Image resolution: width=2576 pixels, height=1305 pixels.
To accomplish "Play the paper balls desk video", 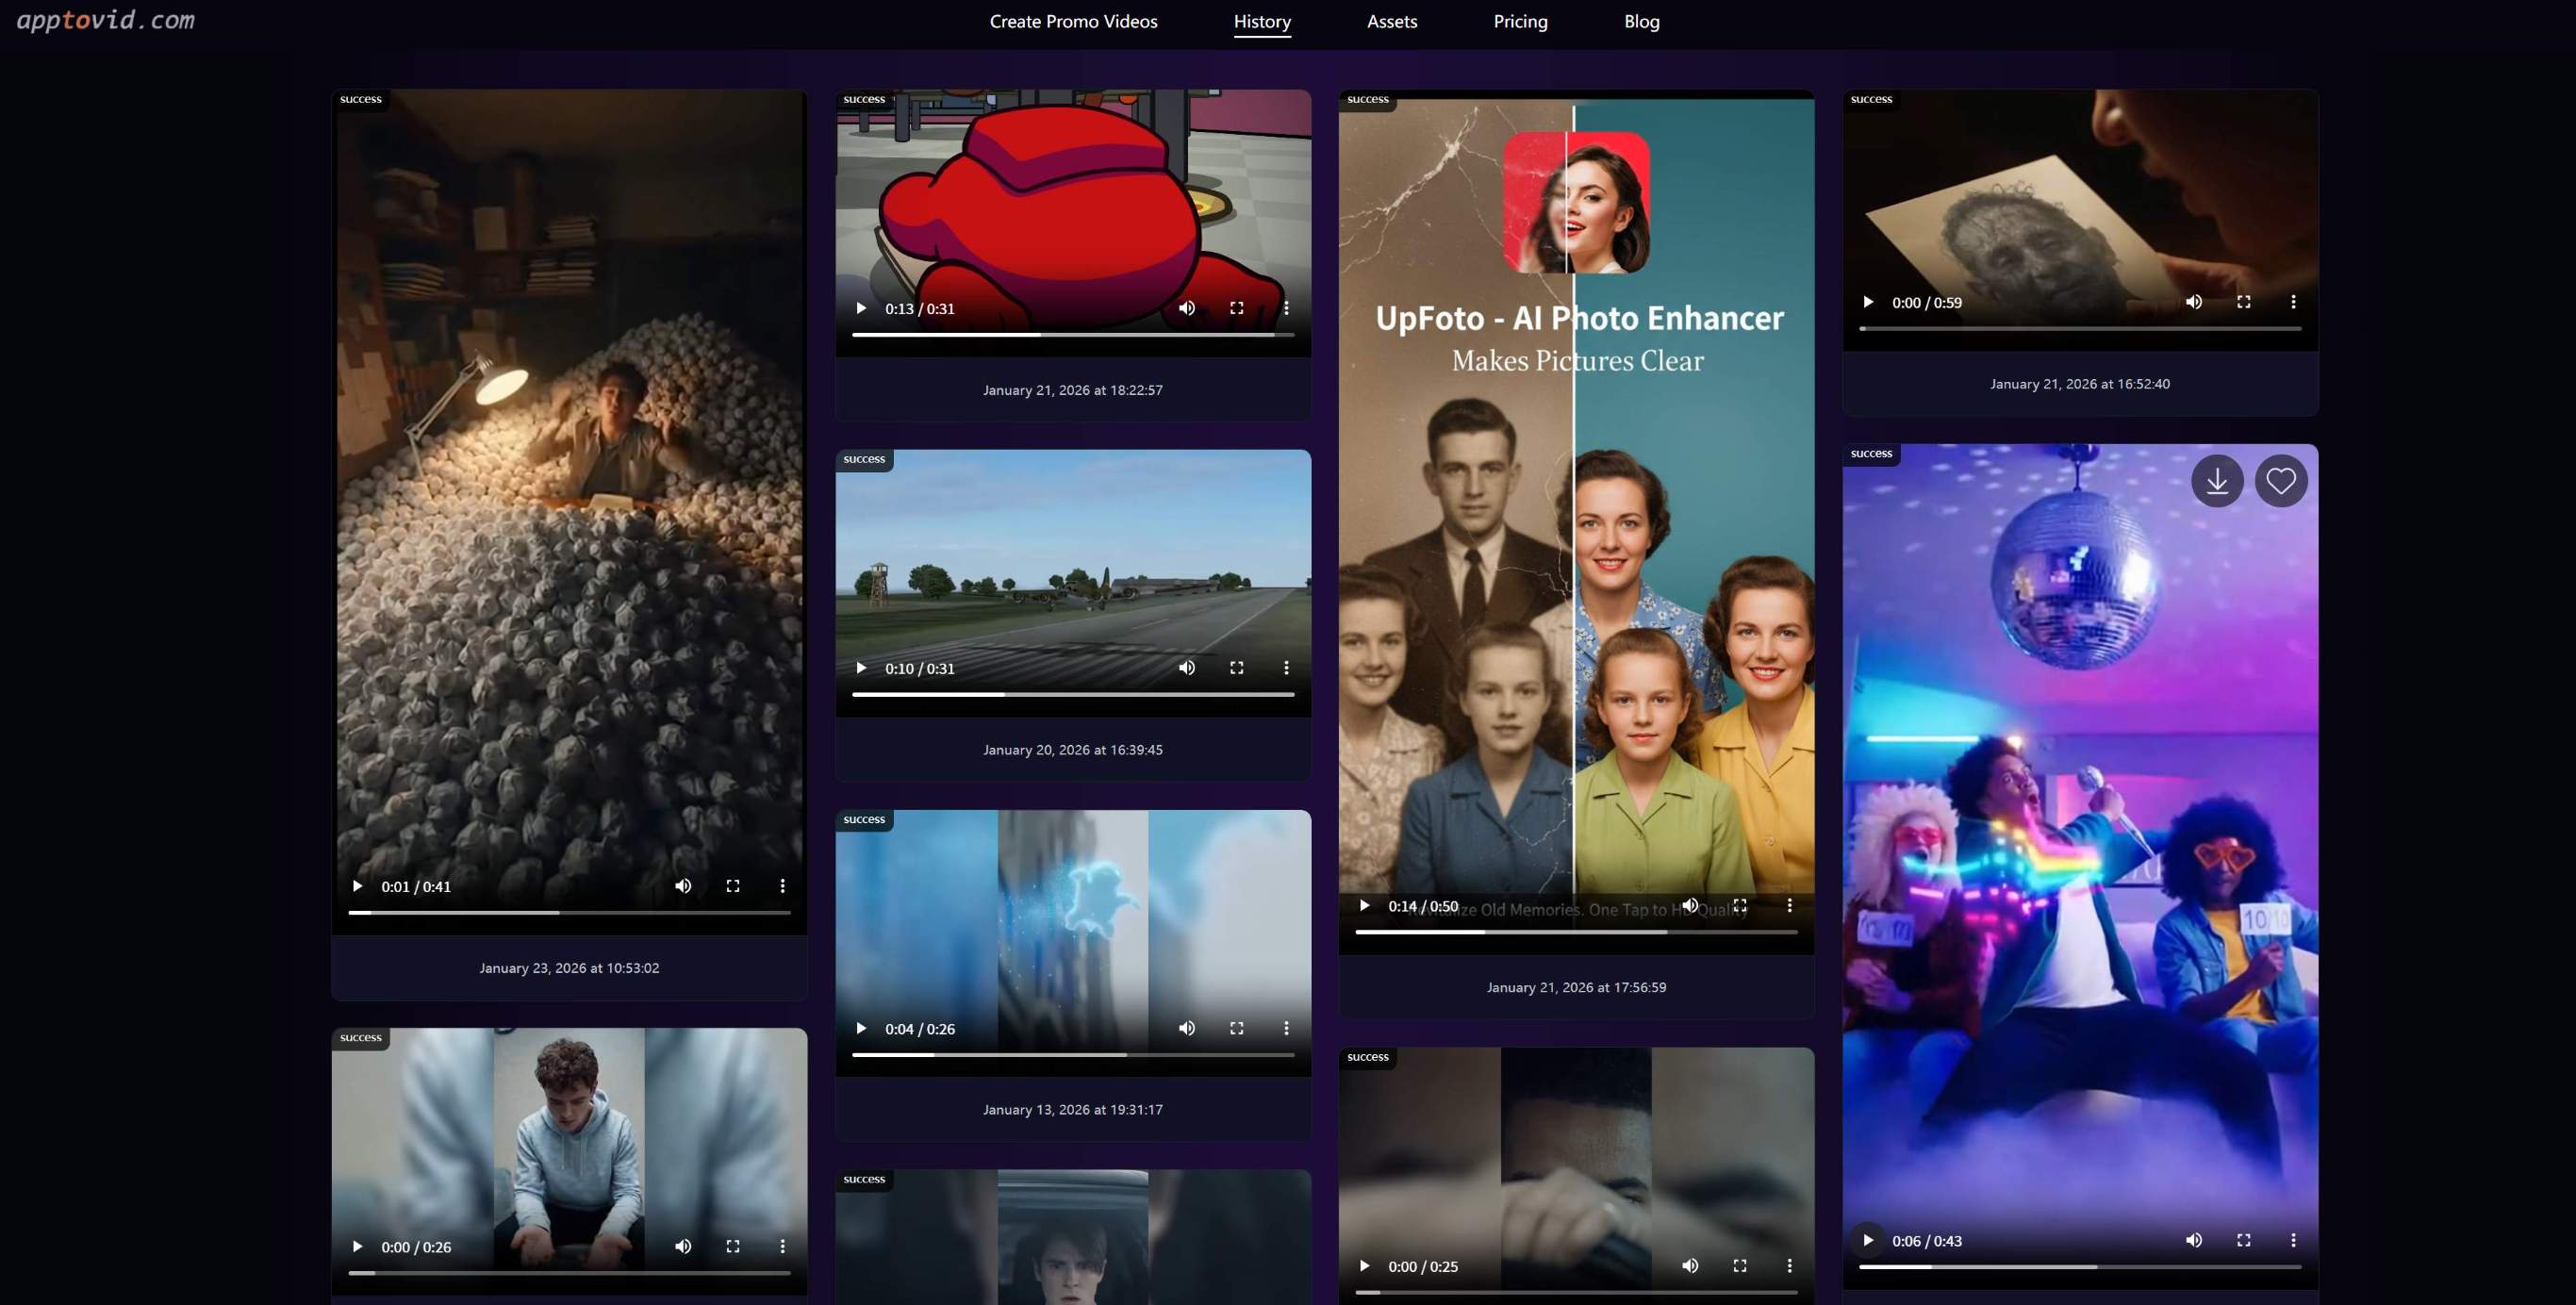I will pos(357,886).
